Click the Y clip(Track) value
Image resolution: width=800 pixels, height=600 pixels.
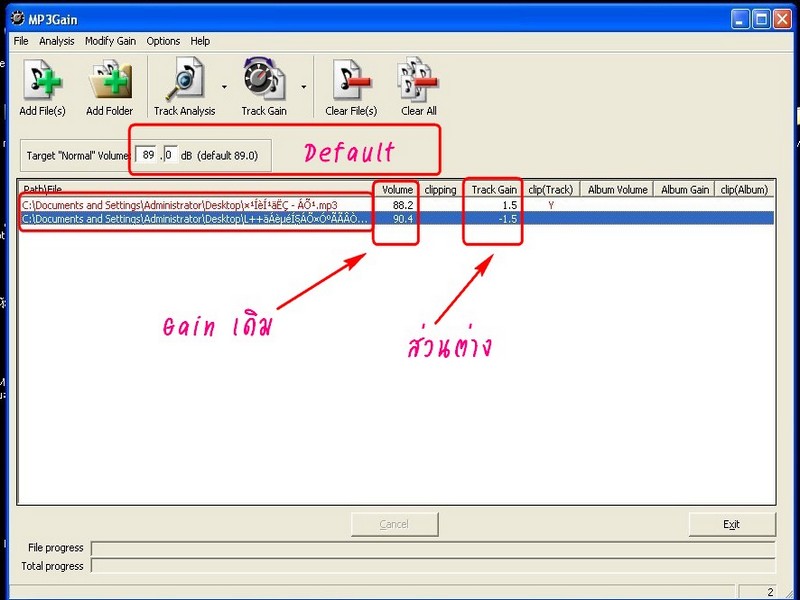551,205
